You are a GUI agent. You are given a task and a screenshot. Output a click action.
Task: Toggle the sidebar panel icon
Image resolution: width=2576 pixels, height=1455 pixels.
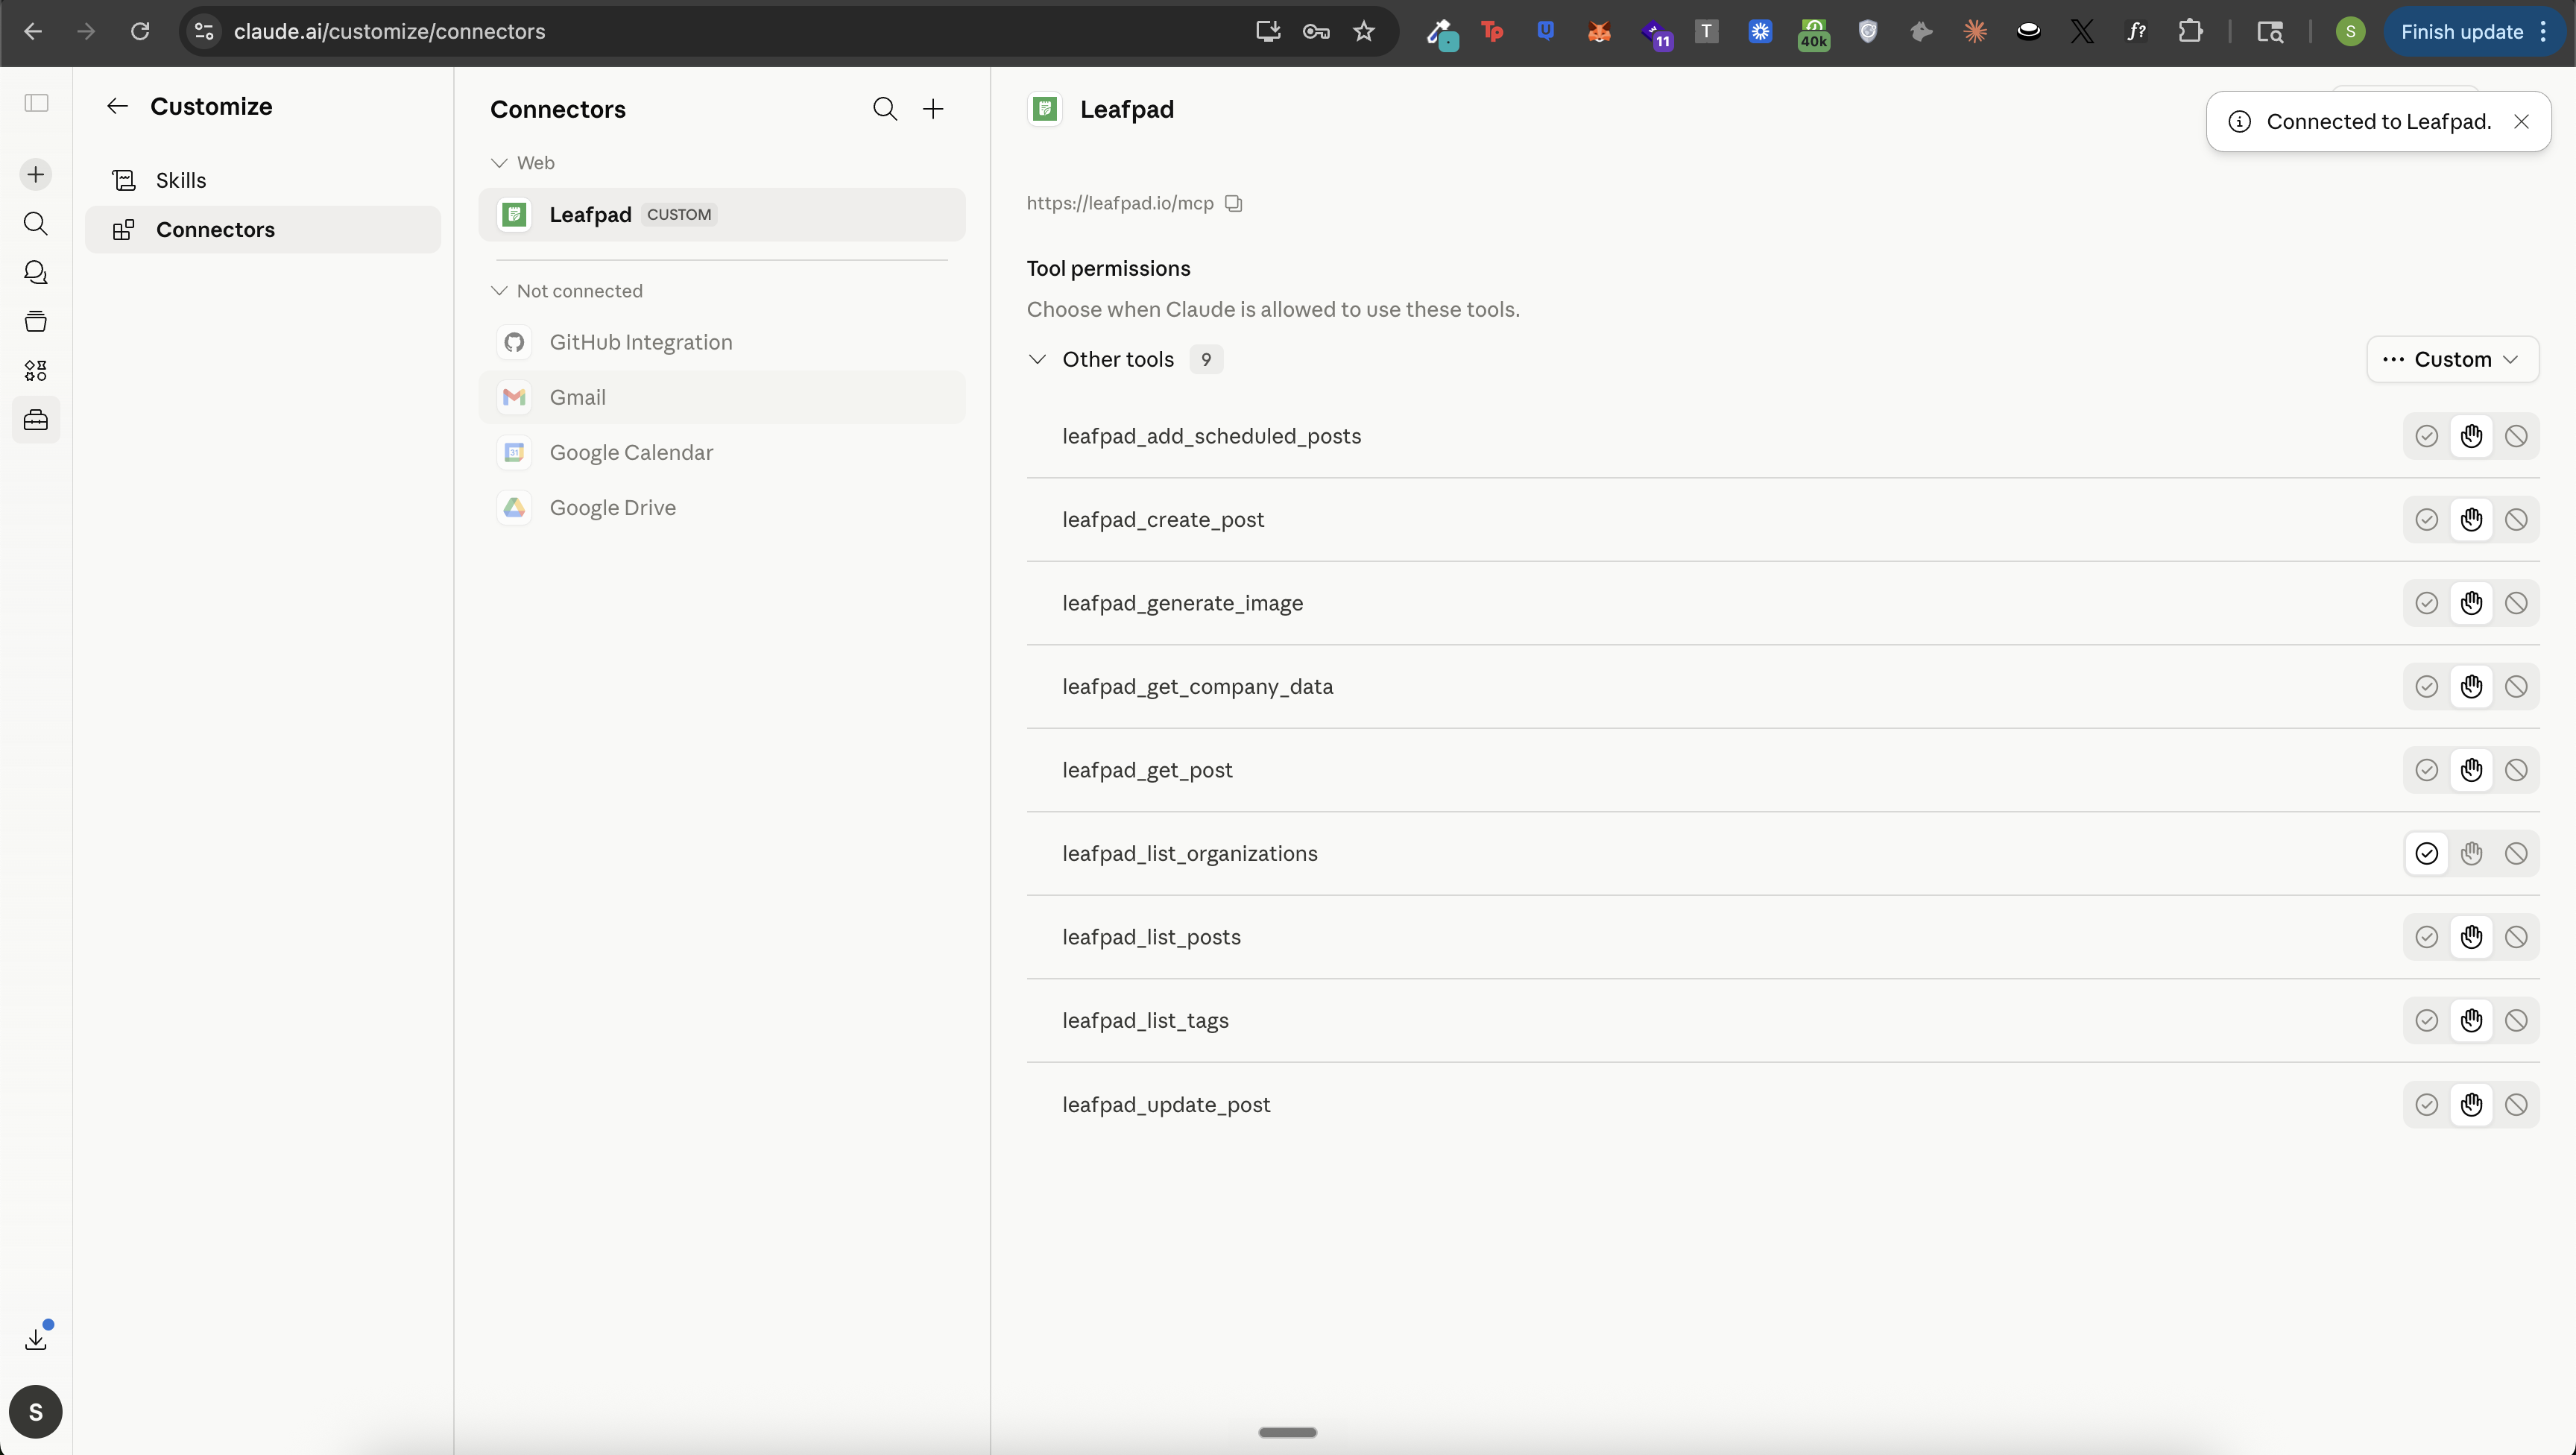point(36,103)
